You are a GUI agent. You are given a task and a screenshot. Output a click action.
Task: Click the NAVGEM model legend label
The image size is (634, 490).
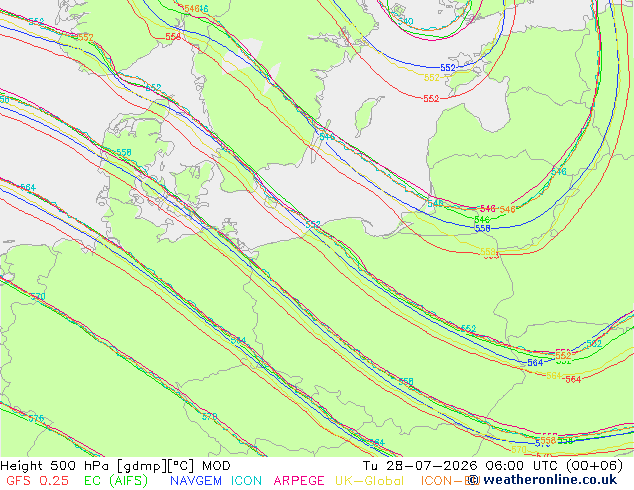tap(196, 481)
